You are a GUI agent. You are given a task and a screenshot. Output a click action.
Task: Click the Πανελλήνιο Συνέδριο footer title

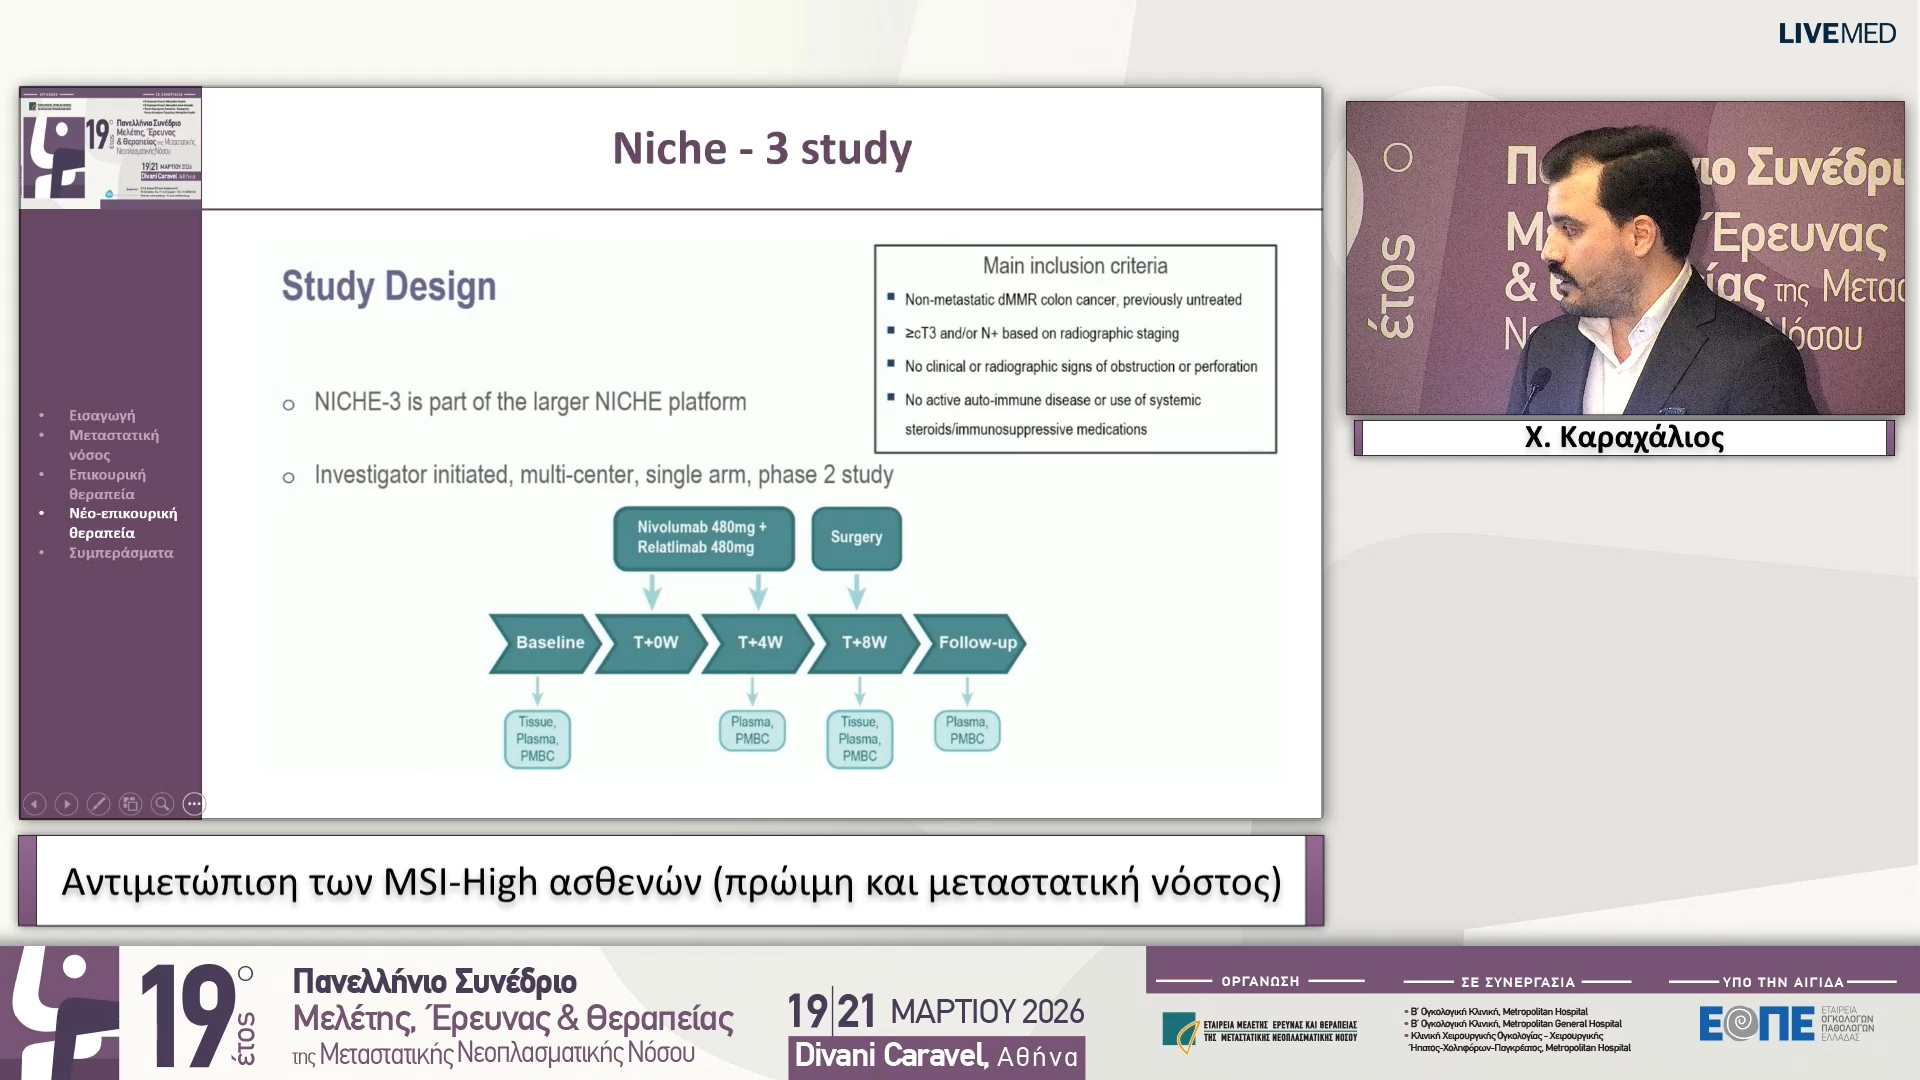point(434,981)
